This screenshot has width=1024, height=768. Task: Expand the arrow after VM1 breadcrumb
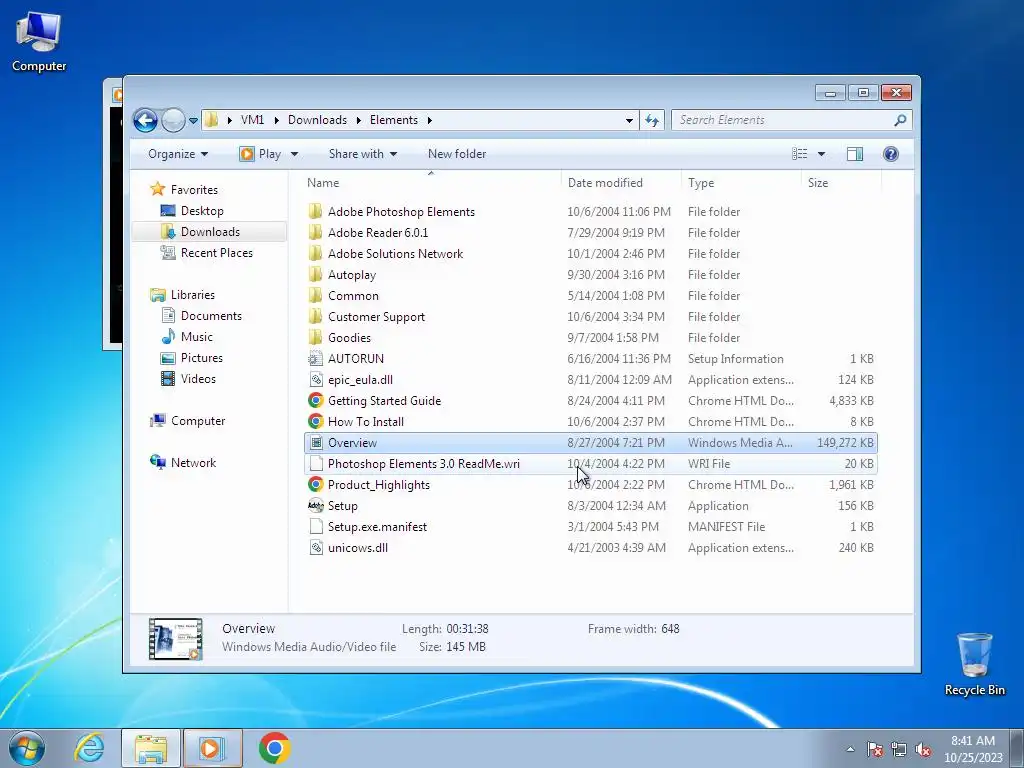click(x=276, y=120)
